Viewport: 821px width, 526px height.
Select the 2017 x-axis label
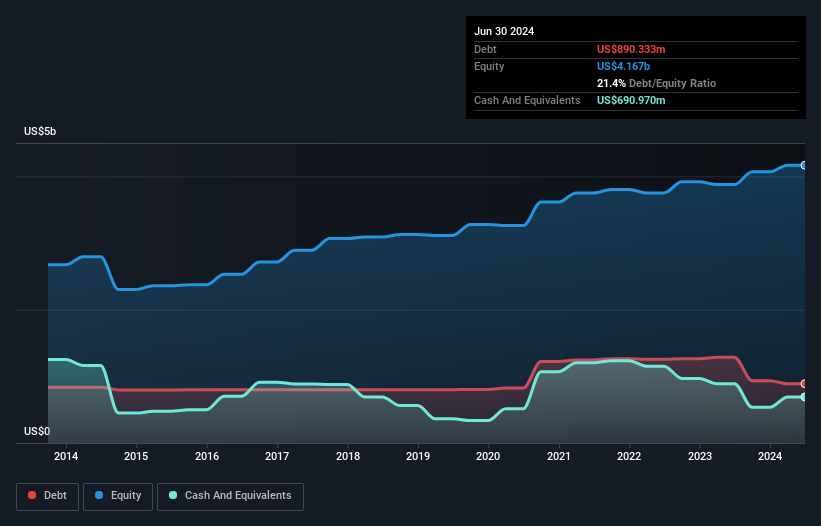coord(277,456)
